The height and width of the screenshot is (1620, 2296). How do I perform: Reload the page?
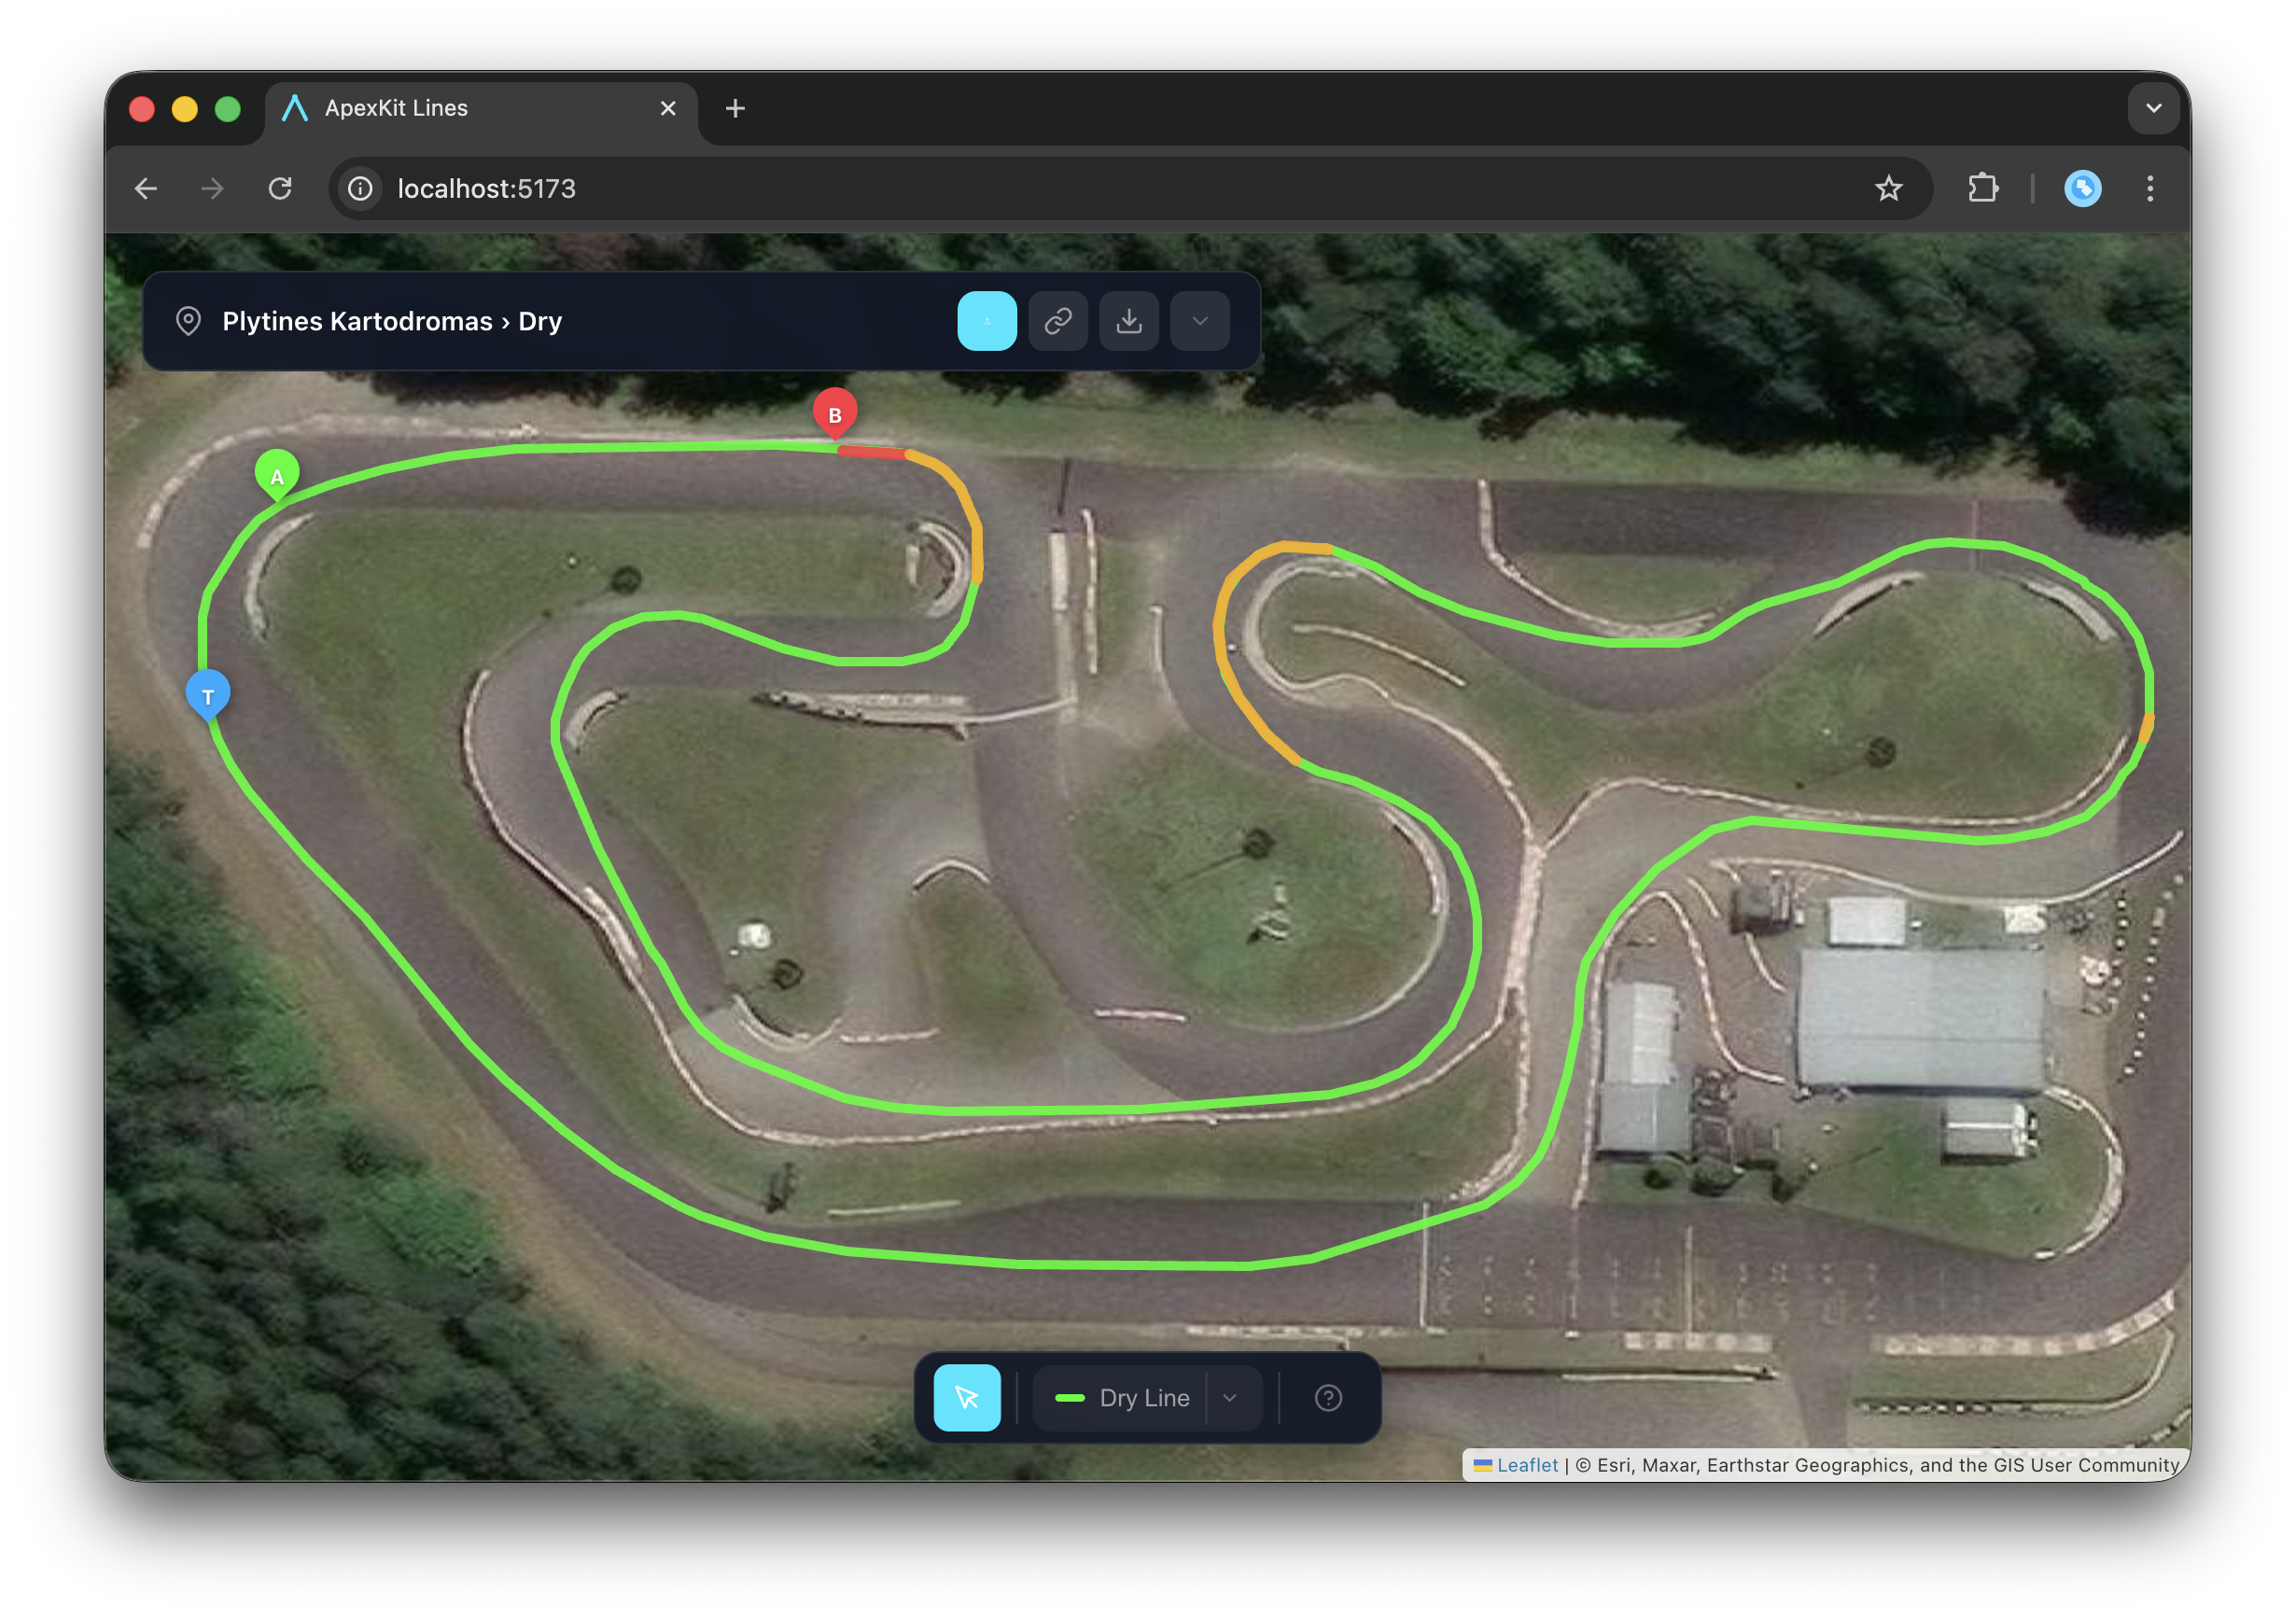281,188
